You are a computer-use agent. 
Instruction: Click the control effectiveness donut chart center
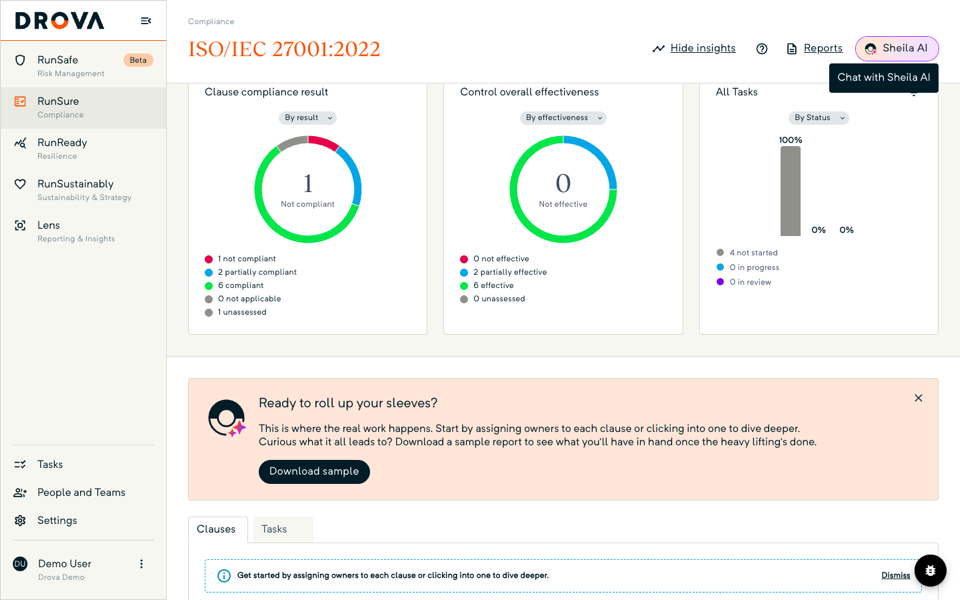(x=563, y=190)
